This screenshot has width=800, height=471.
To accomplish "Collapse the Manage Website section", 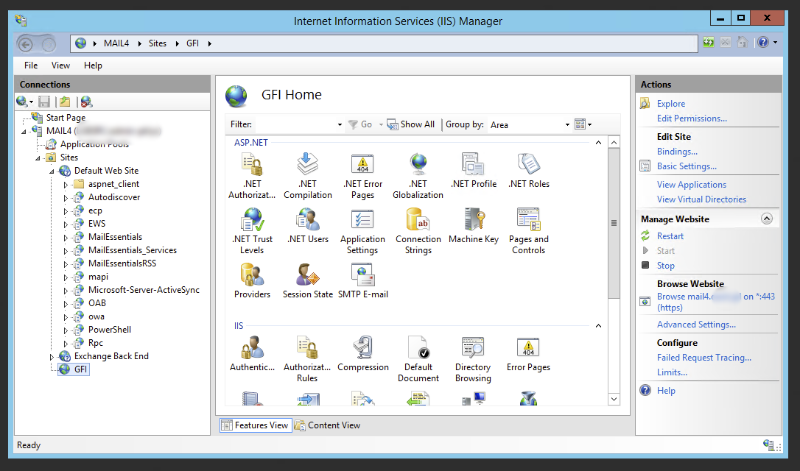I will pyautogui.click(x=766, y=219).
